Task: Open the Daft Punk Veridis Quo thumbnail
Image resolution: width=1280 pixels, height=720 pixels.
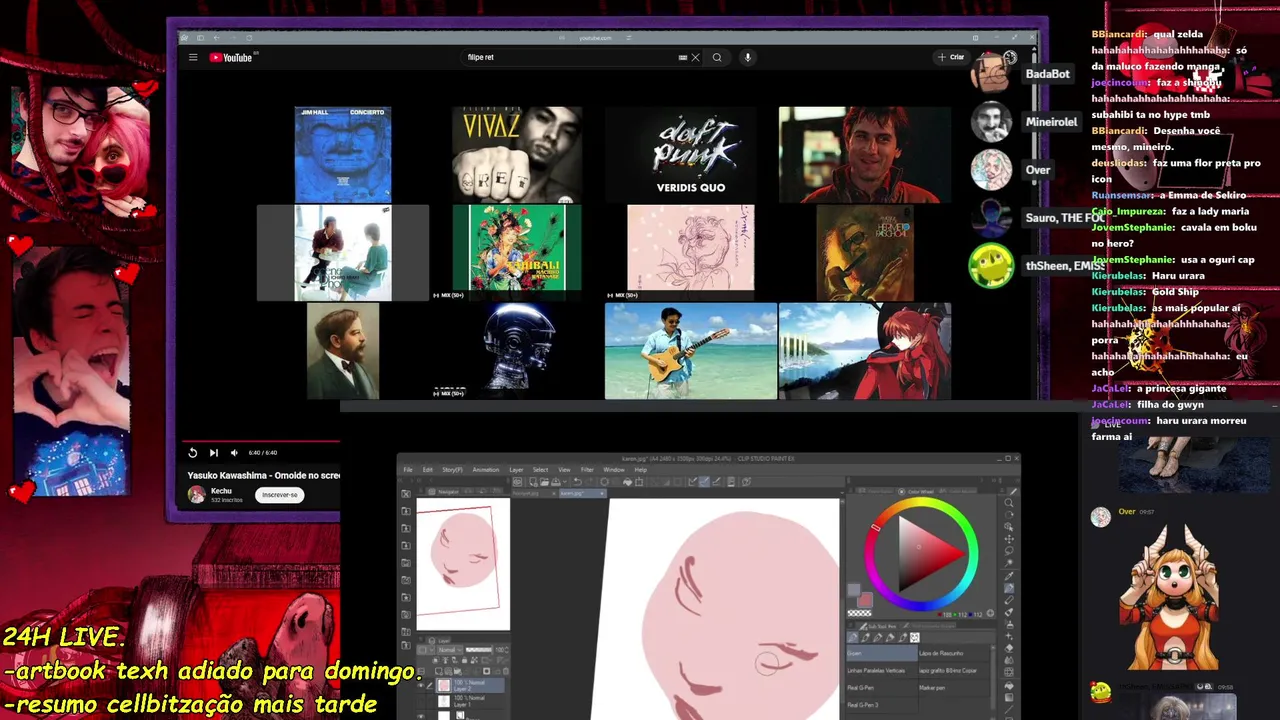Action: (x=690, y=155)
